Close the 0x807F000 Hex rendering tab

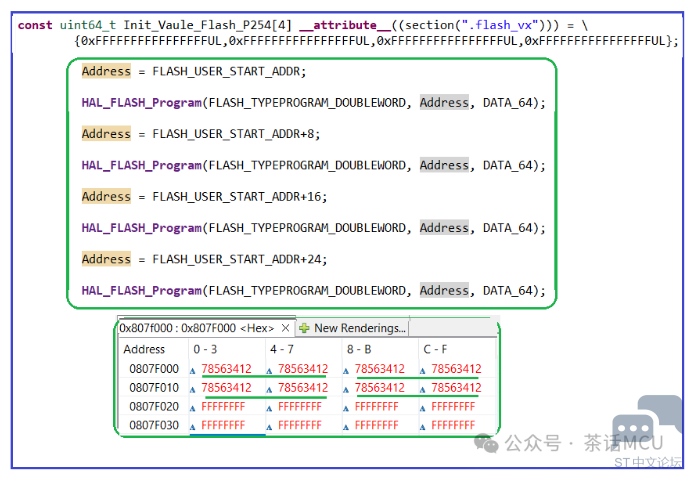(x=285, y=328)
